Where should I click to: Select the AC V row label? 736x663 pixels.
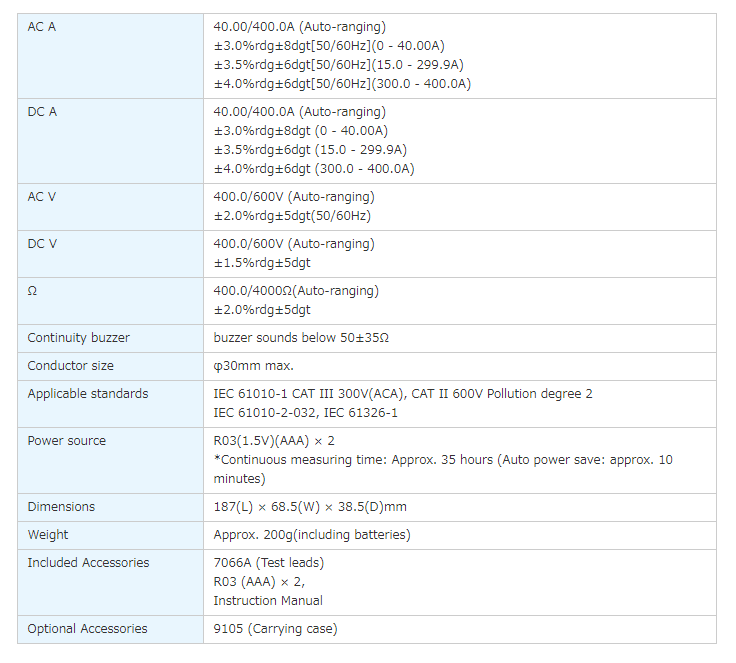pyautogui.click(x=42, y=196)
